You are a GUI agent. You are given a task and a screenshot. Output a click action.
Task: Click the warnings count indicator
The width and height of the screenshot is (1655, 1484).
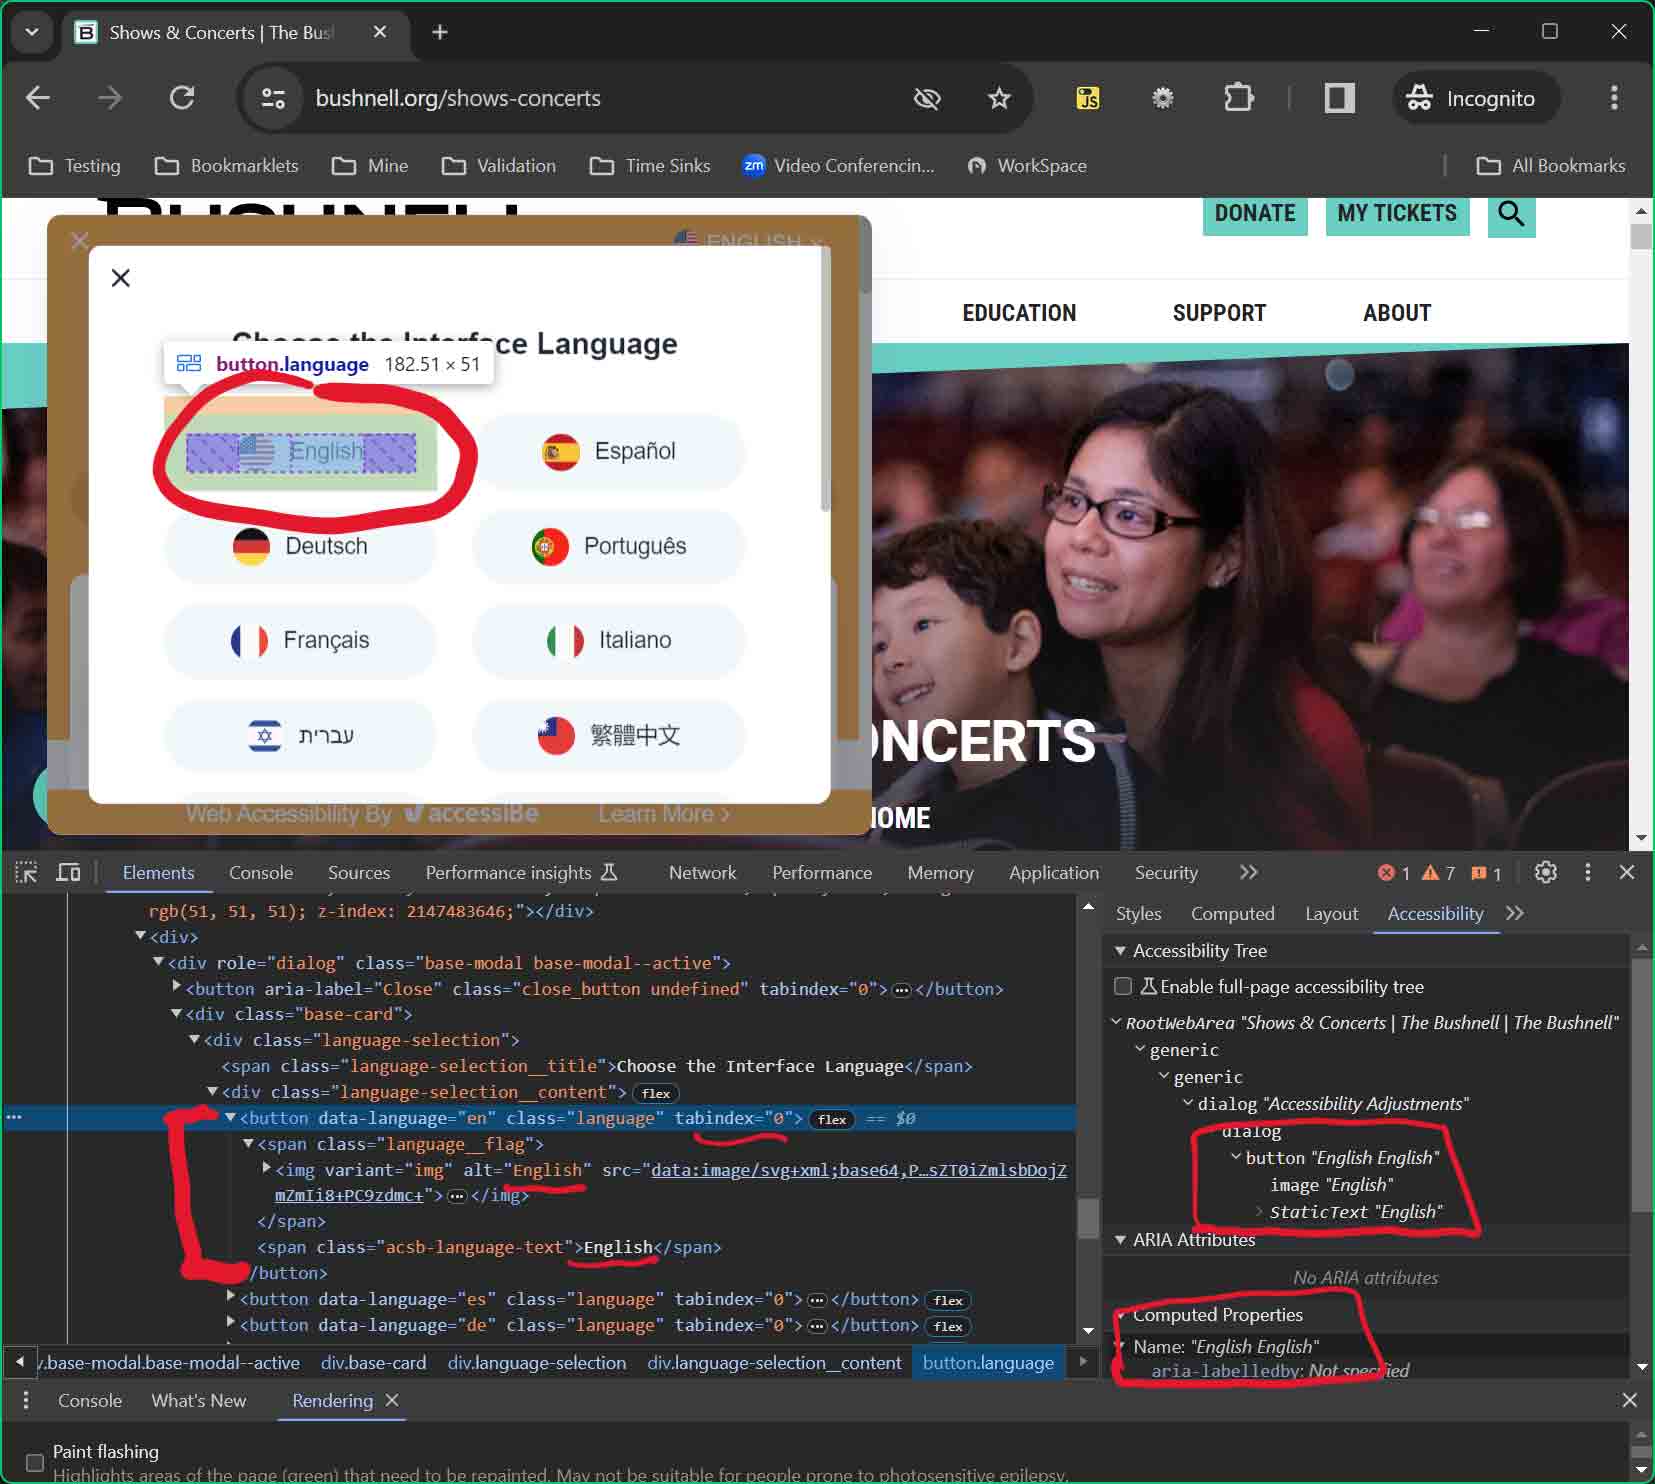click(1439, 873)
